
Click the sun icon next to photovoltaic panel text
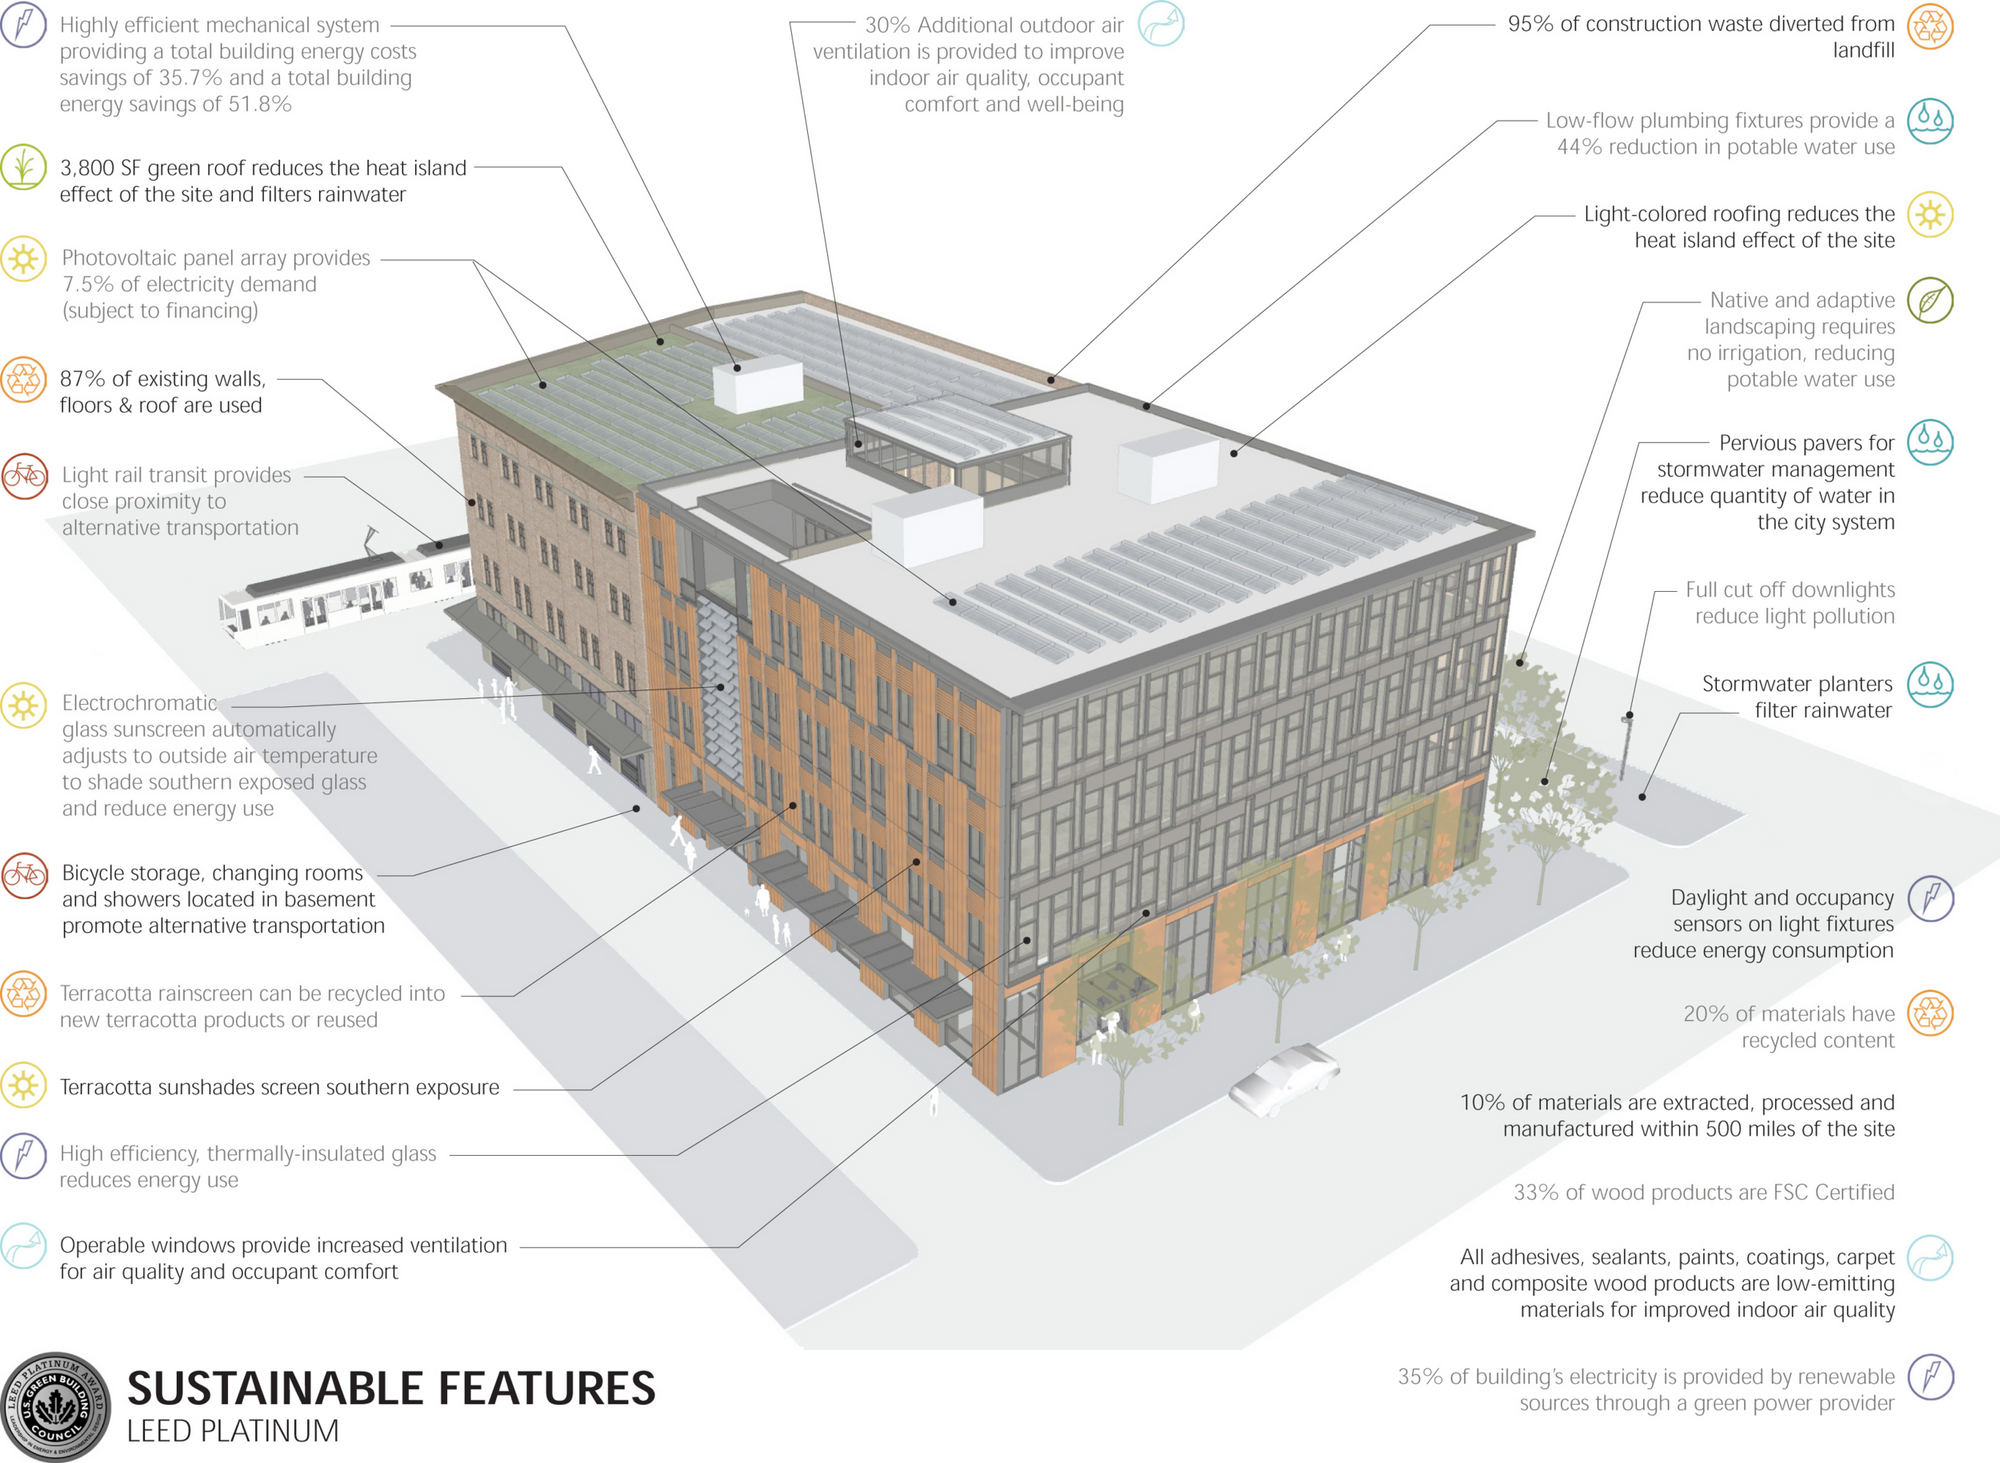pyautogui.click(x=24, y=260)
